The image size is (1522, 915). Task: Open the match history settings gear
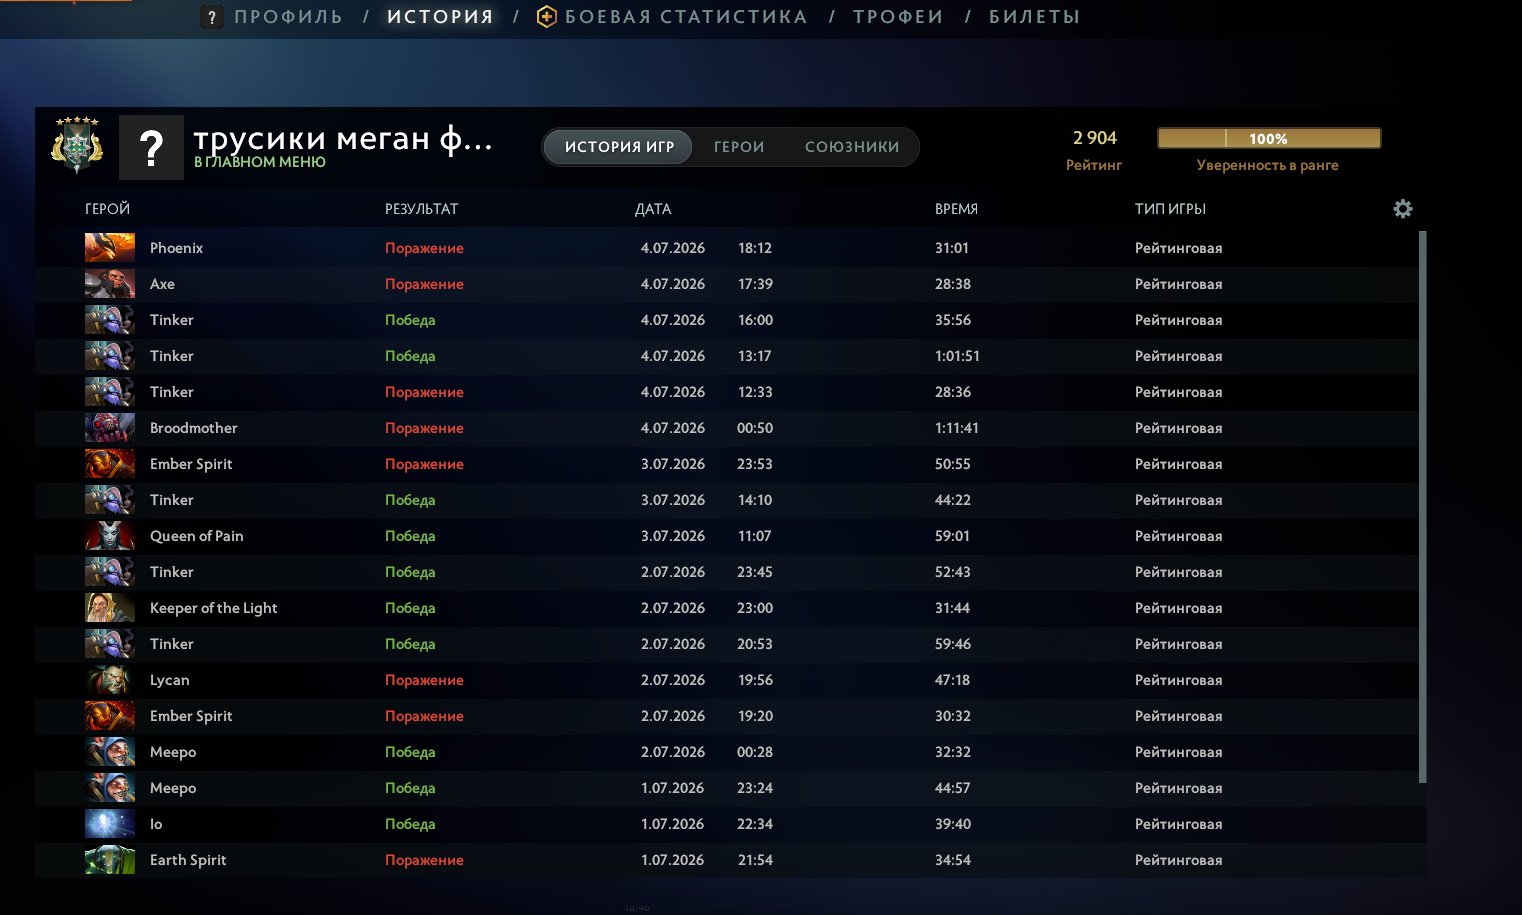pos(1403,209)
